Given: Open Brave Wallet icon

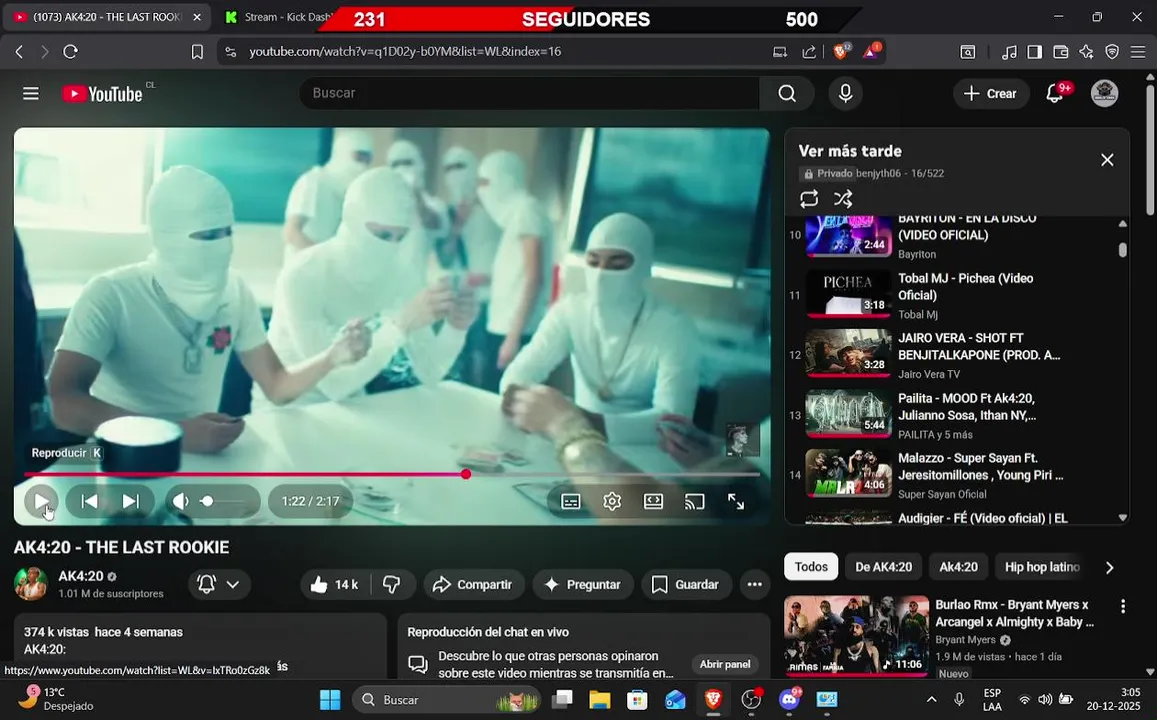Looking at the screenshot, I should pyautogui.click(x=1060, y=52).
